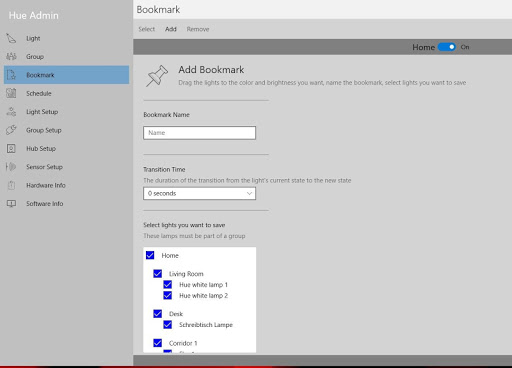
Task: Switch to the Select tab
Action: pos(147,29)
